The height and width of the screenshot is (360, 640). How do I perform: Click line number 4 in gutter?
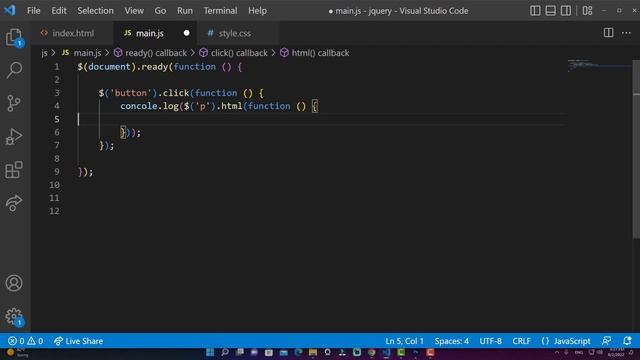(x=57, y=106)
